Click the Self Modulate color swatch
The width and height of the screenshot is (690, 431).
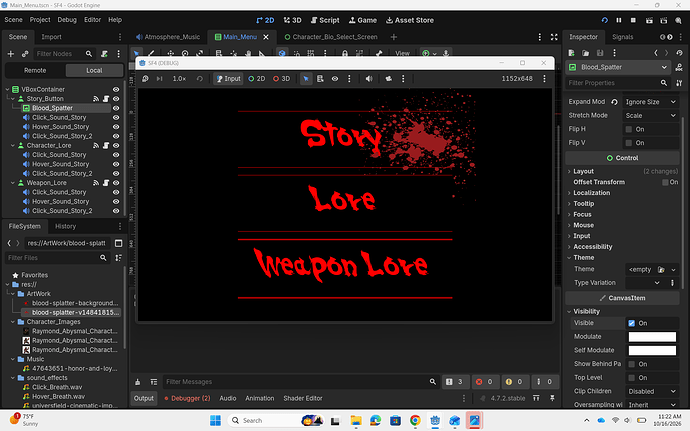coord(652,350)
